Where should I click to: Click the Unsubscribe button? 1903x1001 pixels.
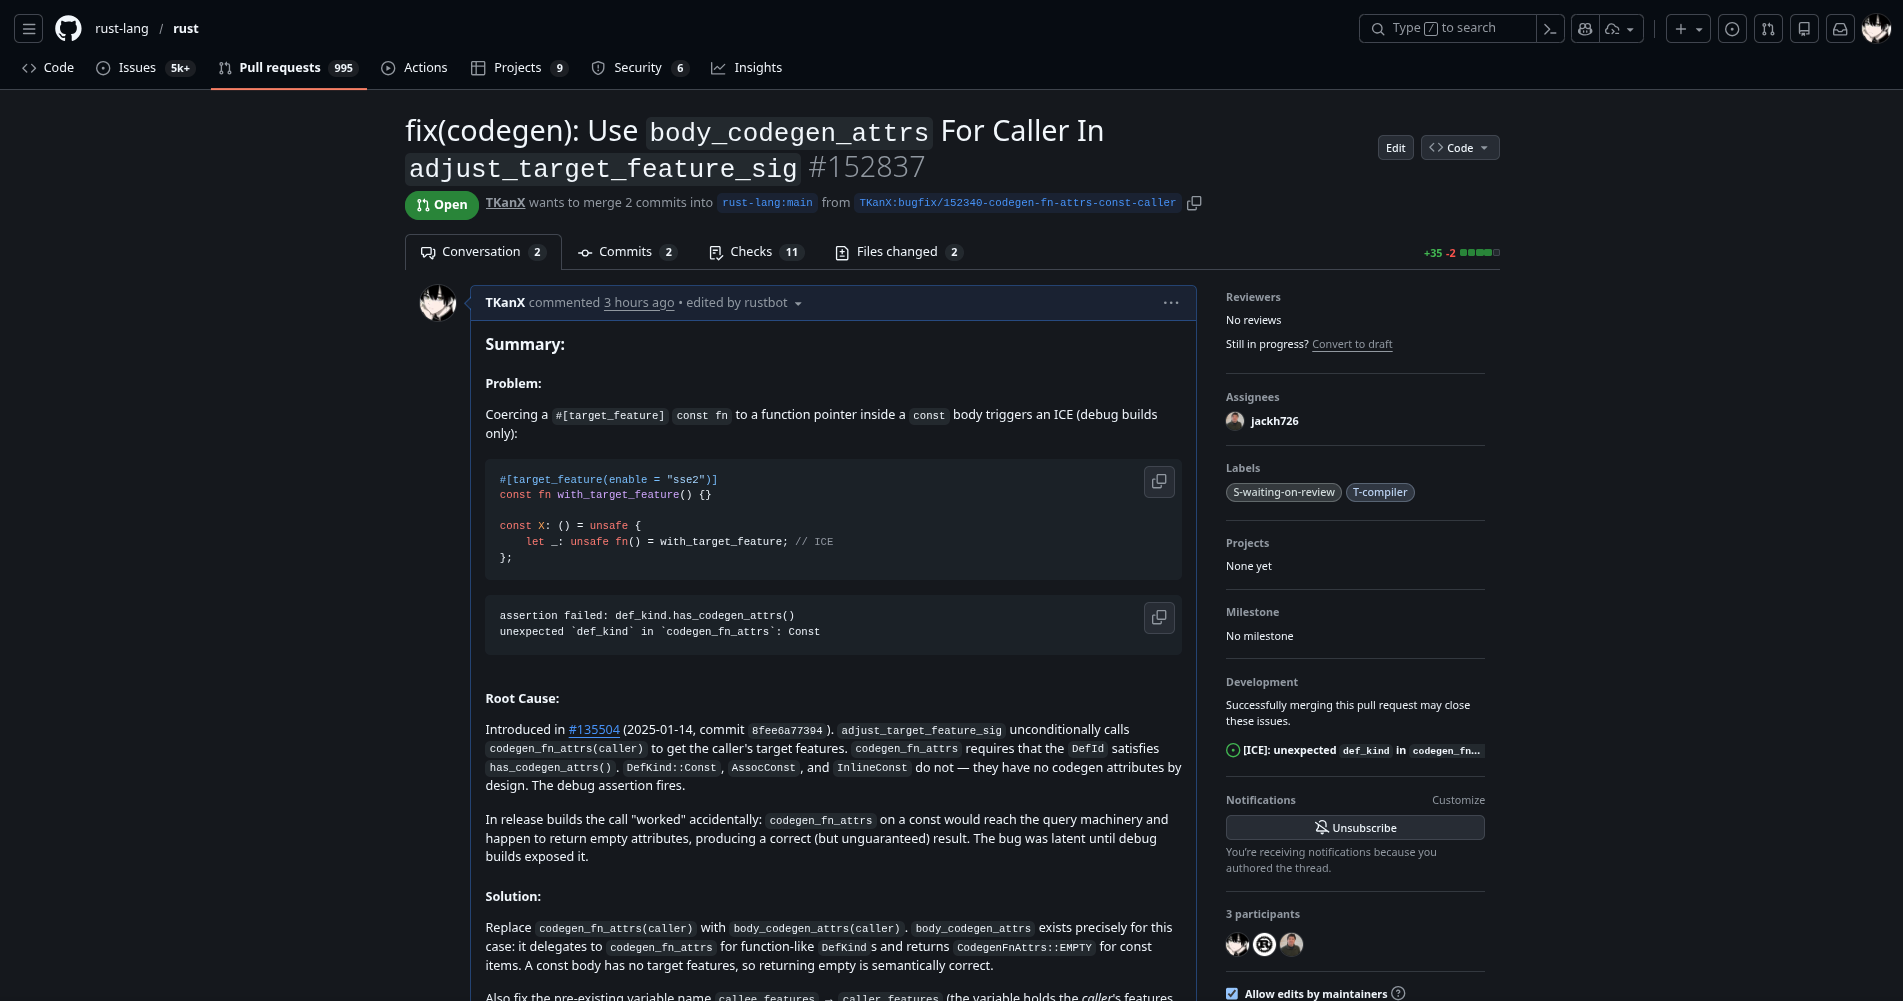pos(1355,828)
